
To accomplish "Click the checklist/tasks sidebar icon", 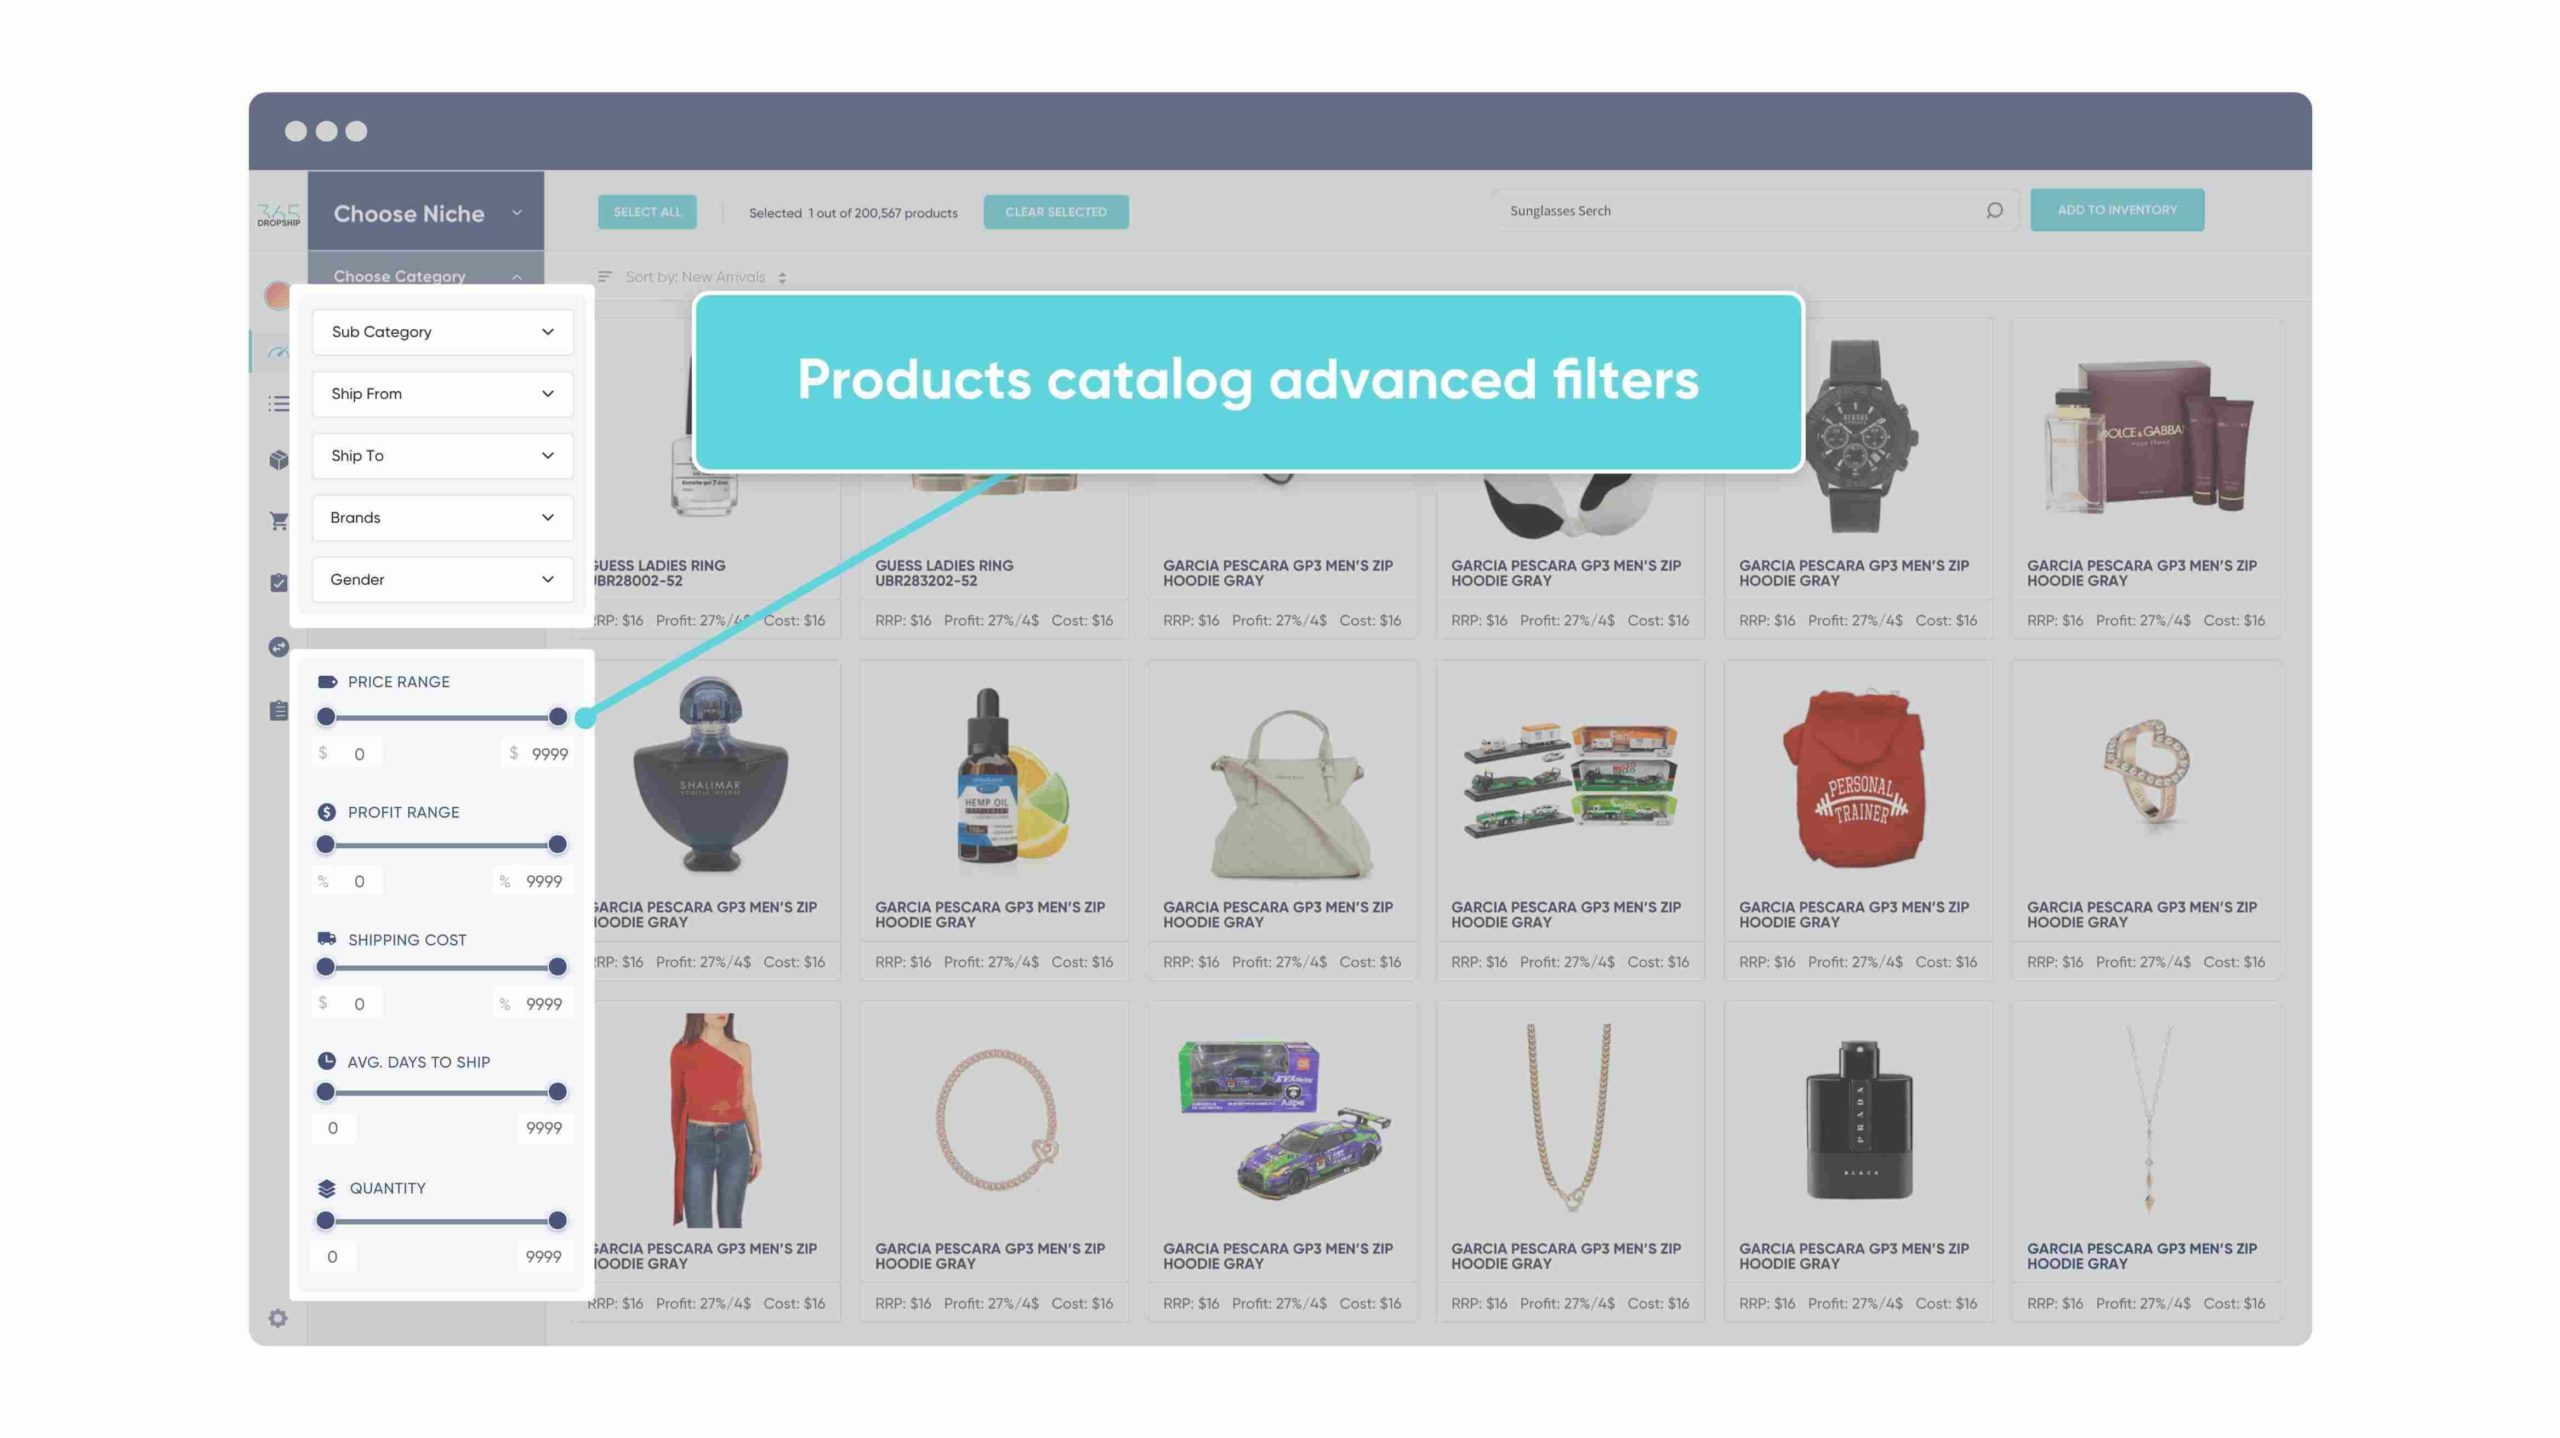I will click(x=278, y=582).
